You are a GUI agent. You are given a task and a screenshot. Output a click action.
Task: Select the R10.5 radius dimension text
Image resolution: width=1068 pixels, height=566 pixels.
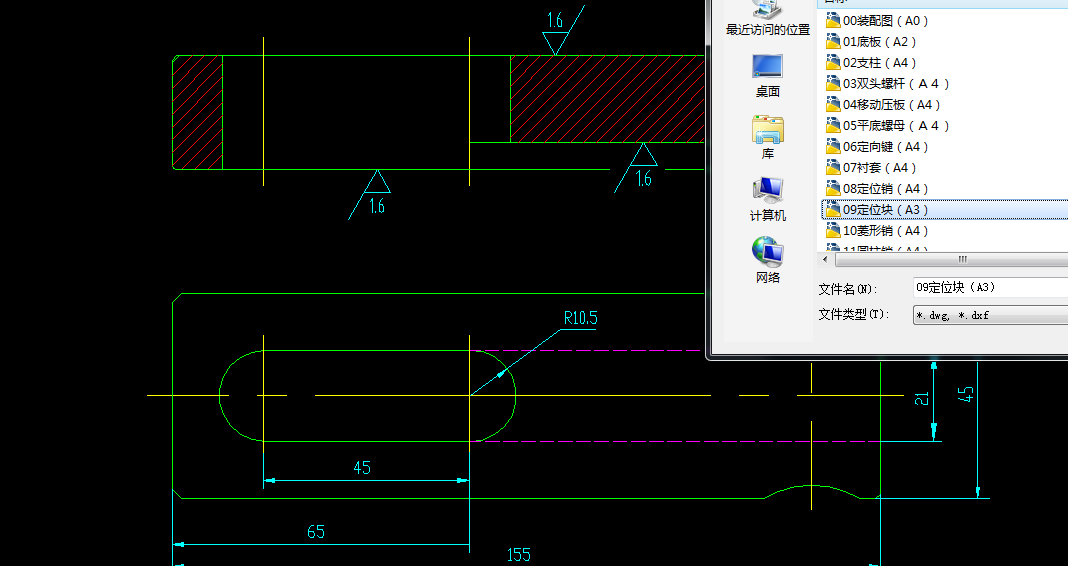(x=580, y=318)
